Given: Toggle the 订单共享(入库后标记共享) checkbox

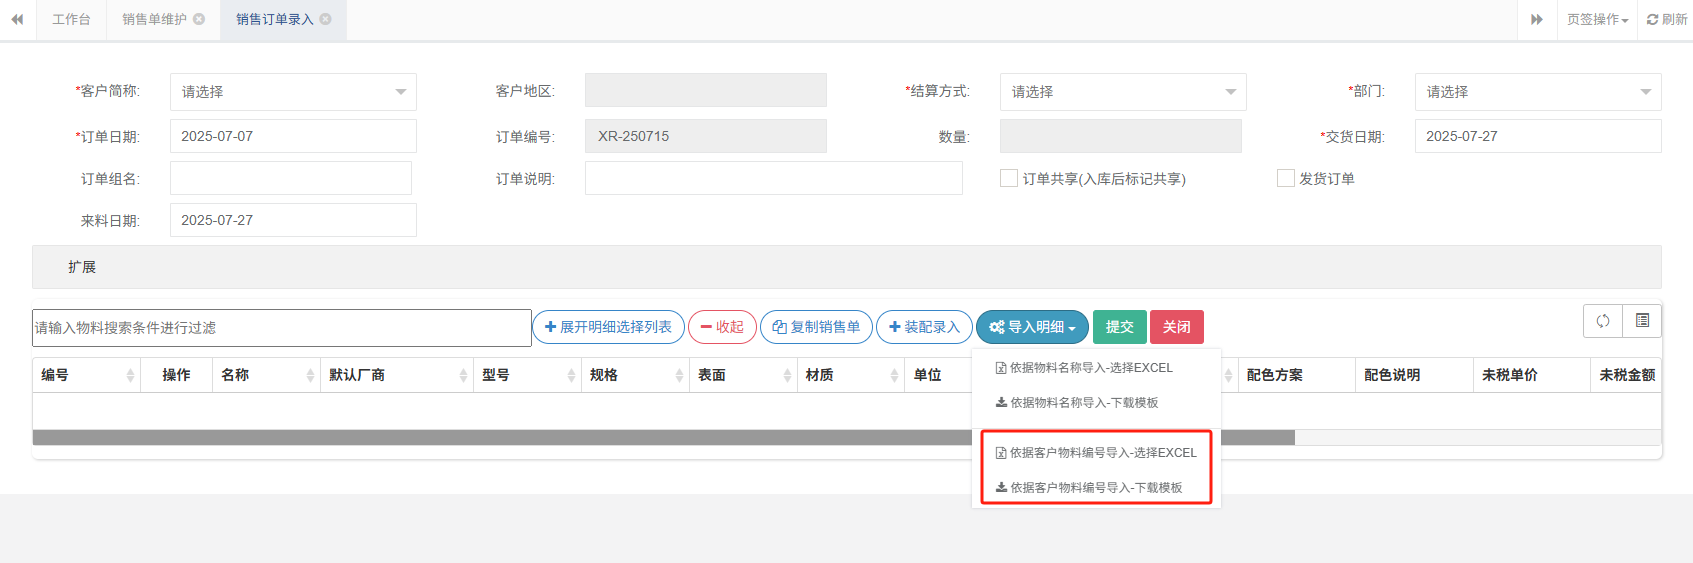Looking at the screenshot, I should [1009, 178].
